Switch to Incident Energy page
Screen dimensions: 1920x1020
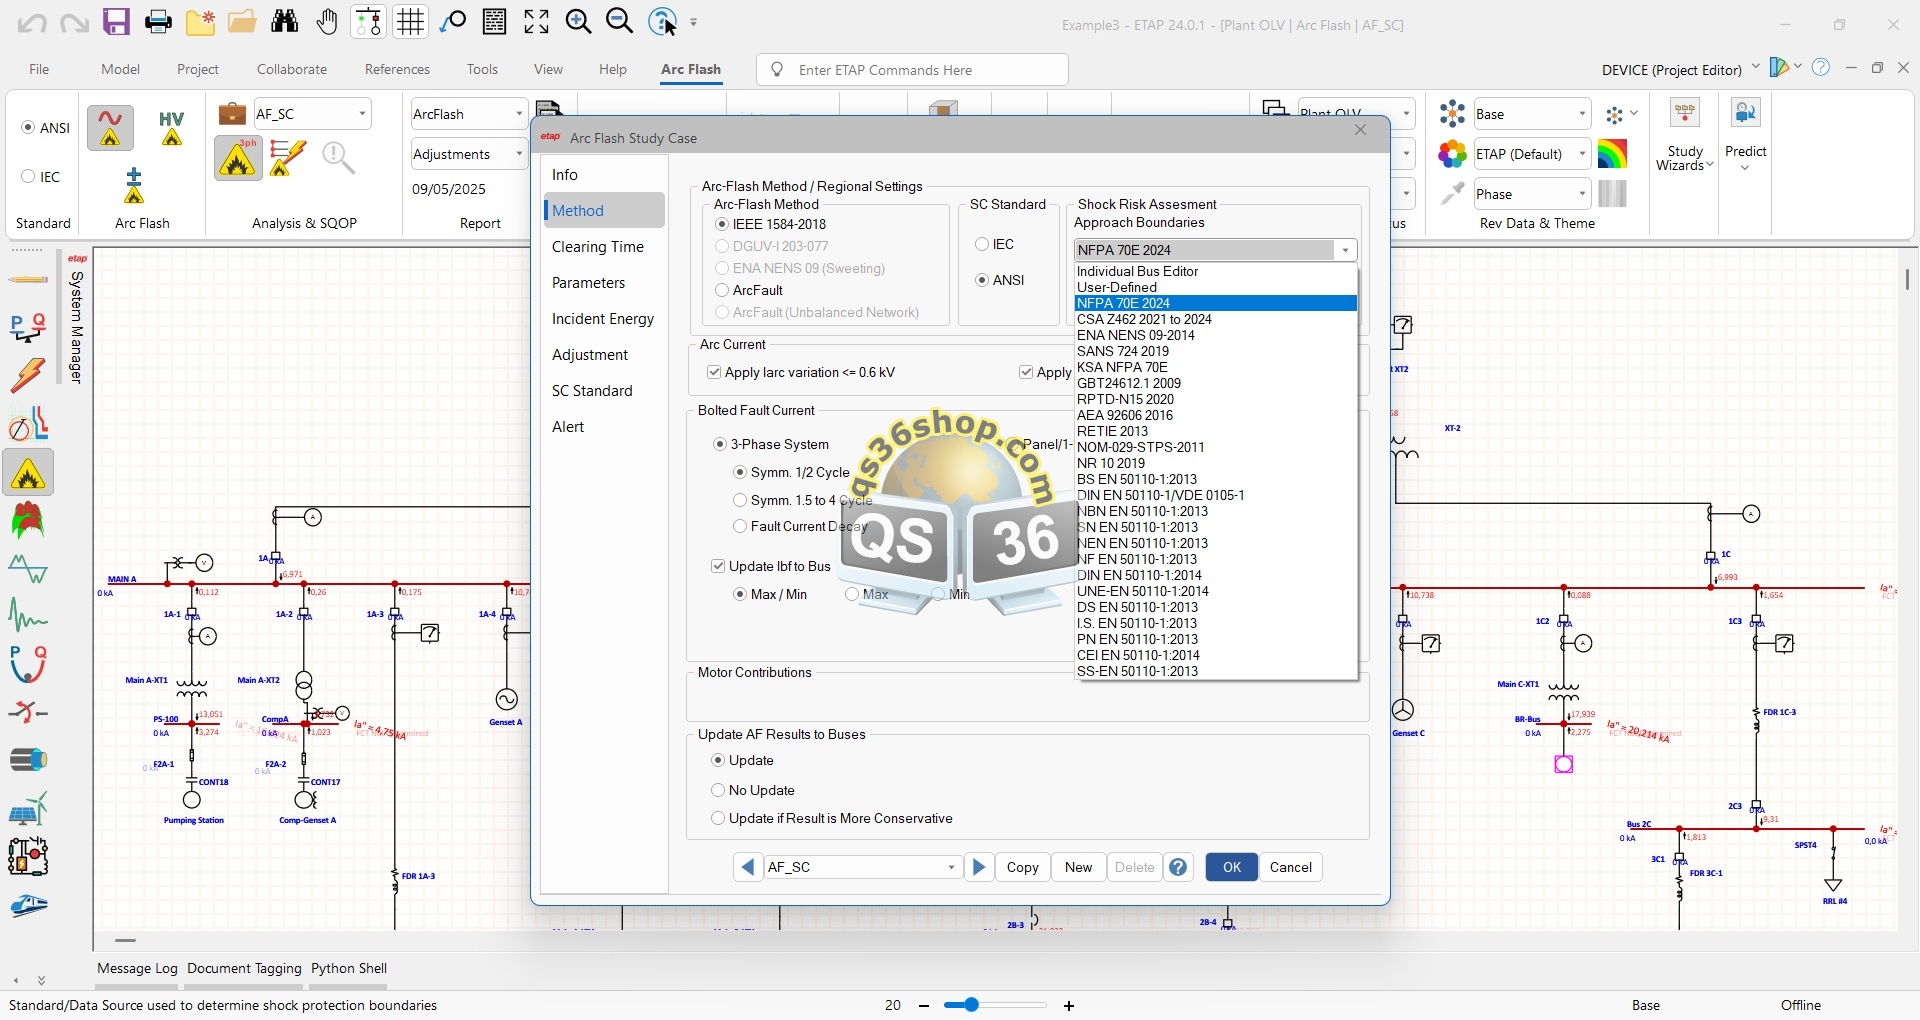[x=603, y=319]
